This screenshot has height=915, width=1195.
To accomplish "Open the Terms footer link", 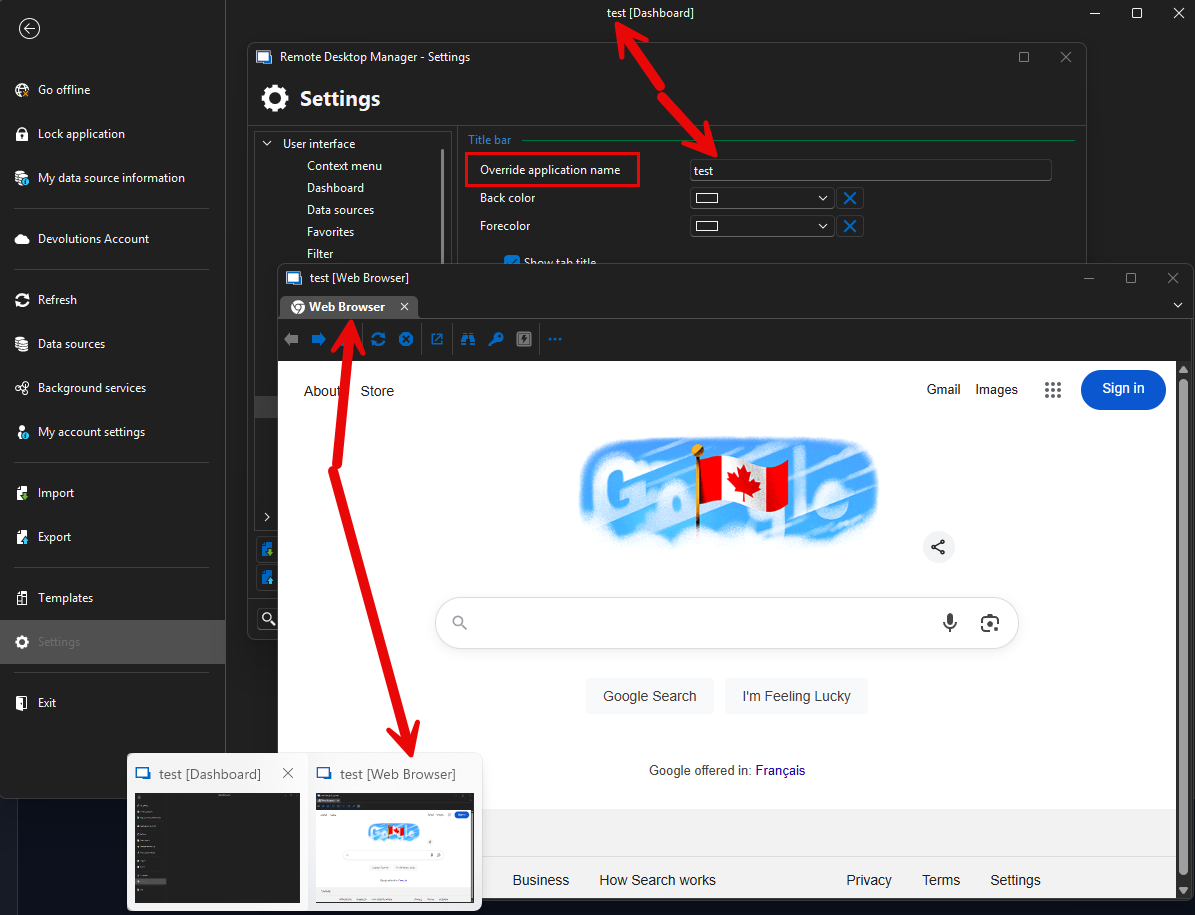I will point(940,881).
